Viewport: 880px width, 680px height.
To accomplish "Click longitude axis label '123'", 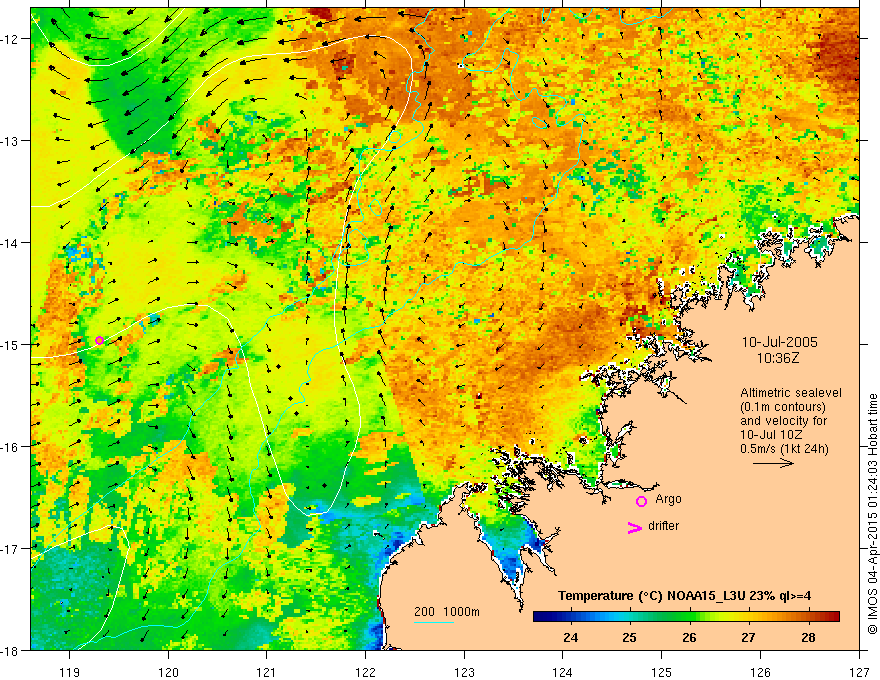I will [464, 672].
